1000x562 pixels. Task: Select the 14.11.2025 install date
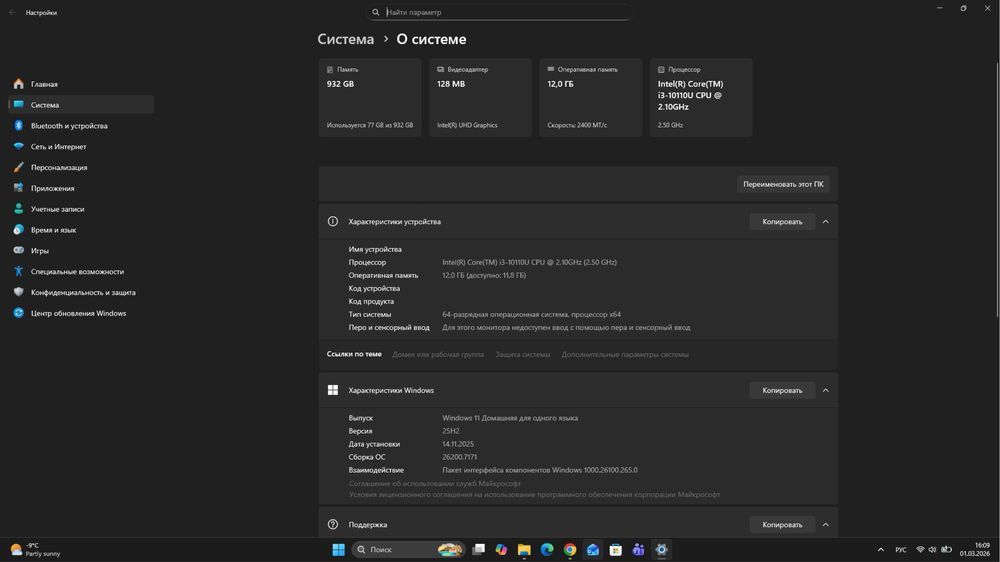point(458,444)
